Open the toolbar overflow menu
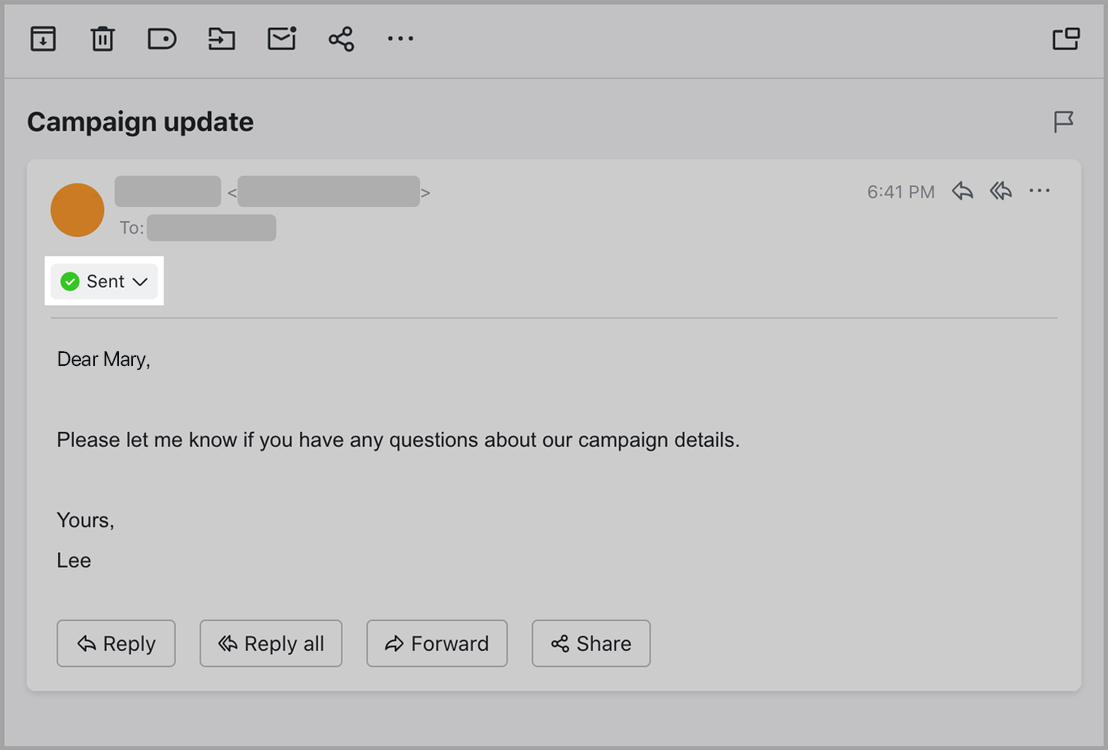 (400, 38)
